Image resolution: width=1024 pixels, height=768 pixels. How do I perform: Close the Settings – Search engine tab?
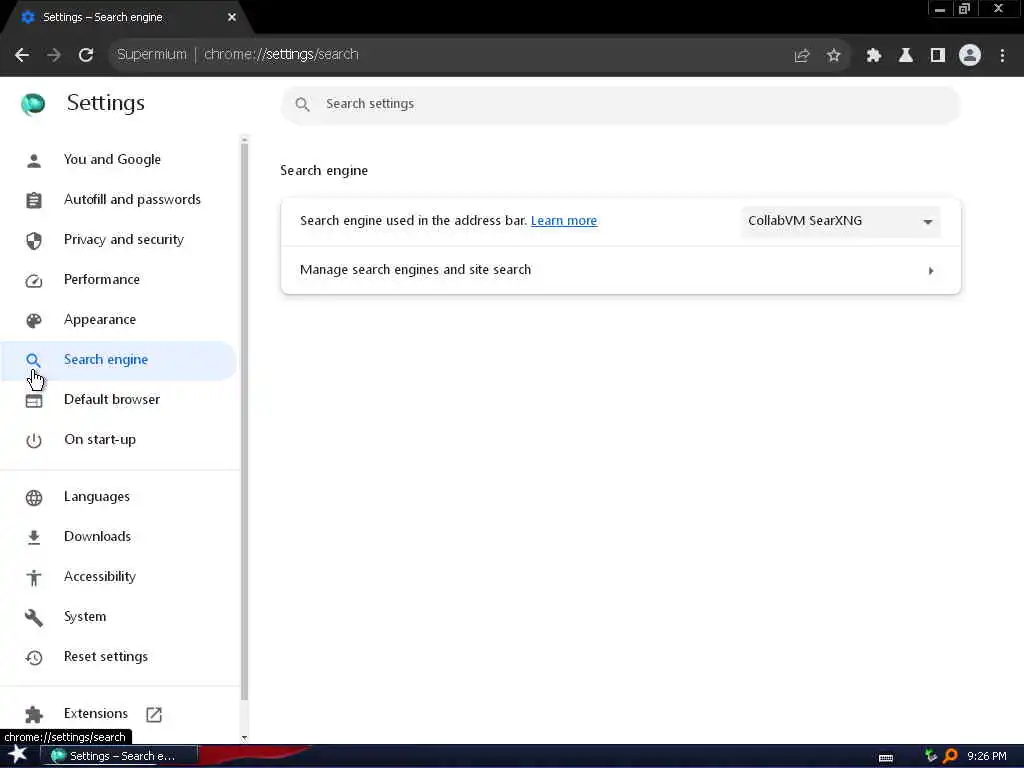point(231,18)
